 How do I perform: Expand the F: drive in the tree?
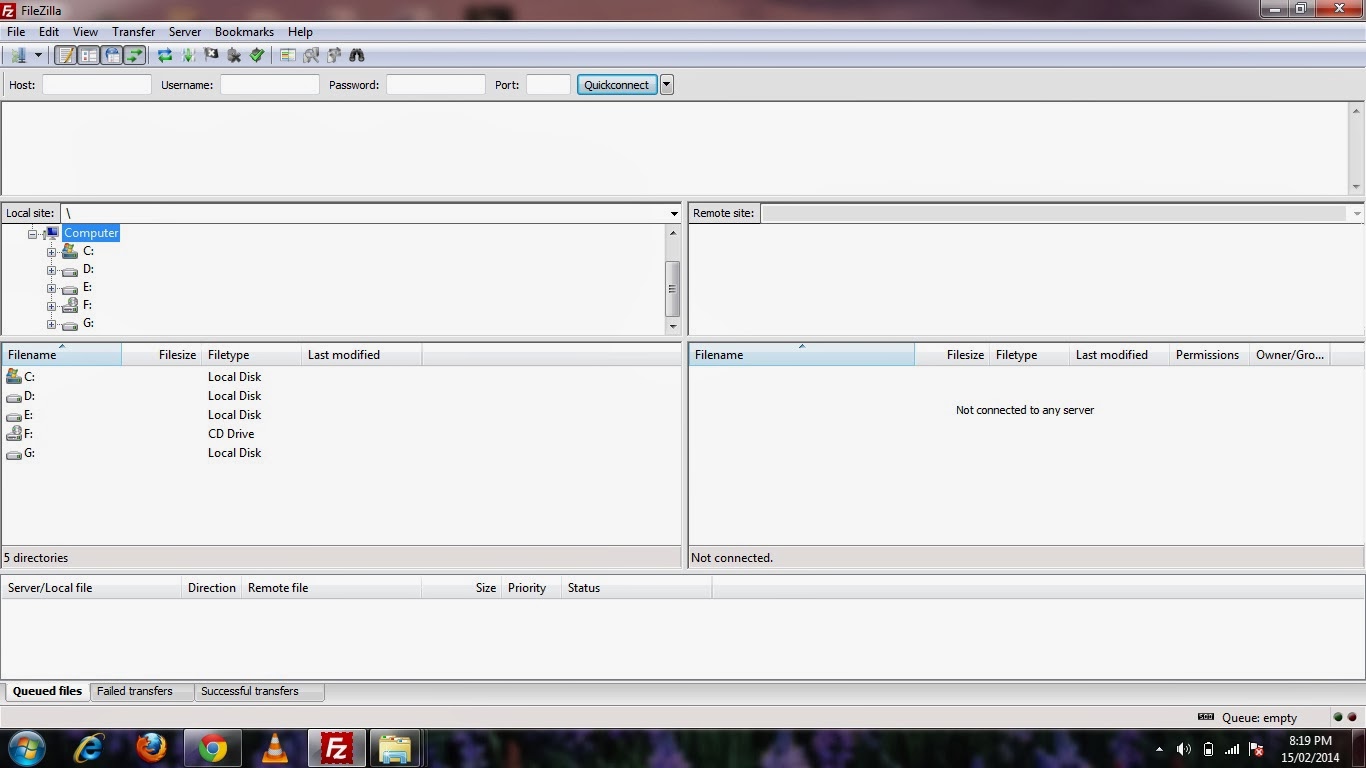tap(51, 306)
